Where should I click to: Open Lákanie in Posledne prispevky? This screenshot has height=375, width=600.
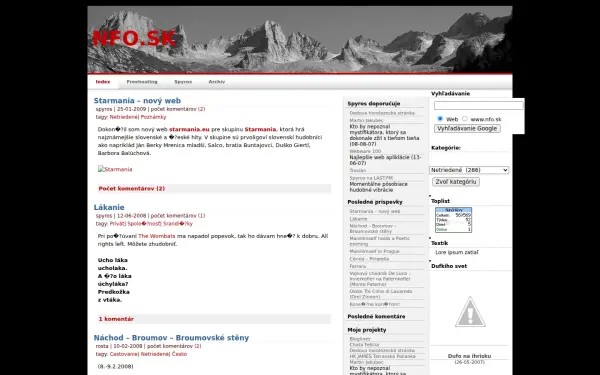[358, 219]
